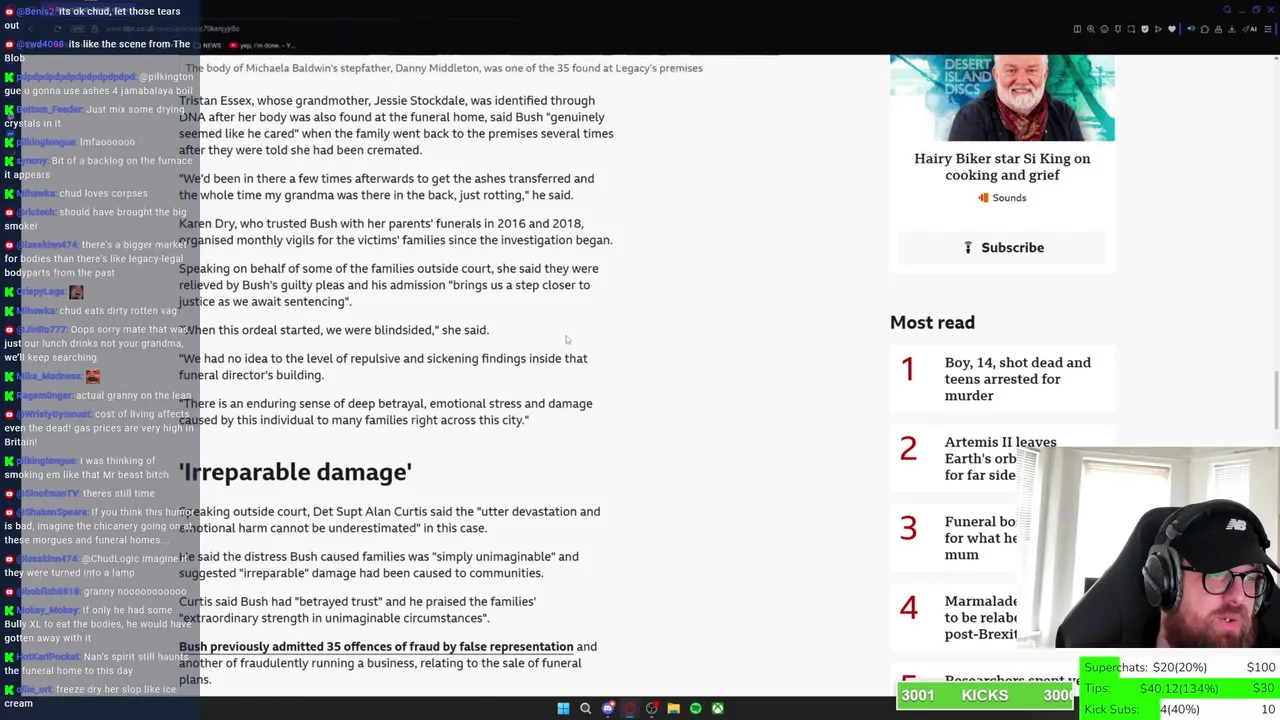Open split screen view in browser toolbar
1280x720 pixels.
pyautogui.click(x=1077, y=29)
